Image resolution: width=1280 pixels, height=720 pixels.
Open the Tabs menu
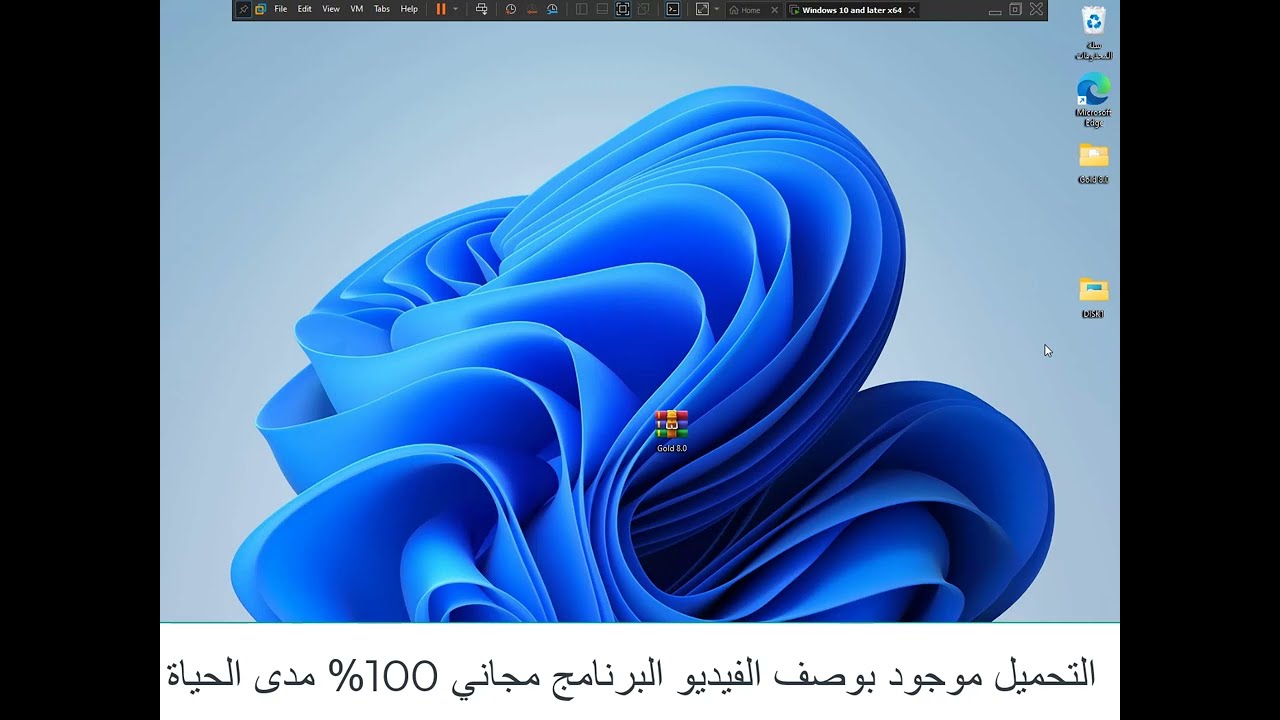[x=382, y=9]
